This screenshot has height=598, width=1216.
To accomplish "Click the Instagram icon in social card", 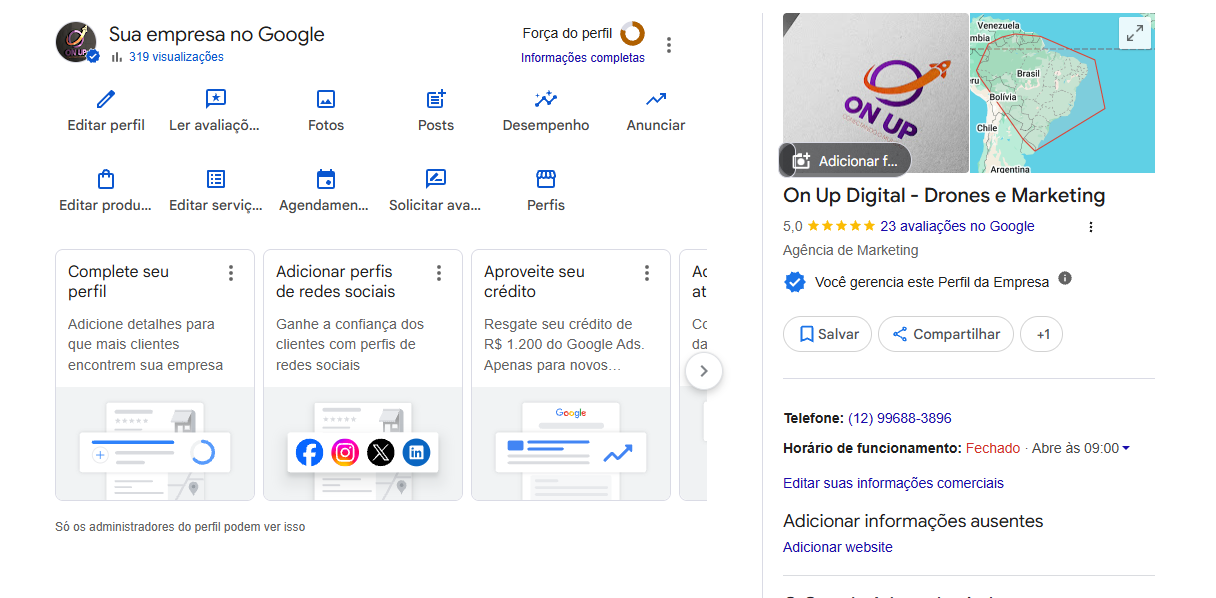I will click(x=345, y=453).
